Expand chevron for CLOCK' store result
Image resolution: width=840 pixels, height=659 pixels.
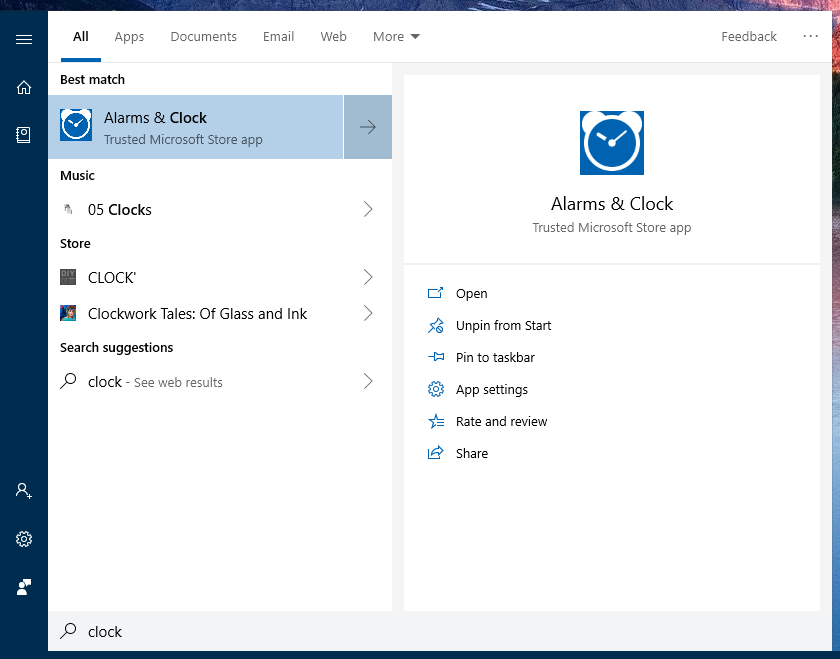(368, 277)
